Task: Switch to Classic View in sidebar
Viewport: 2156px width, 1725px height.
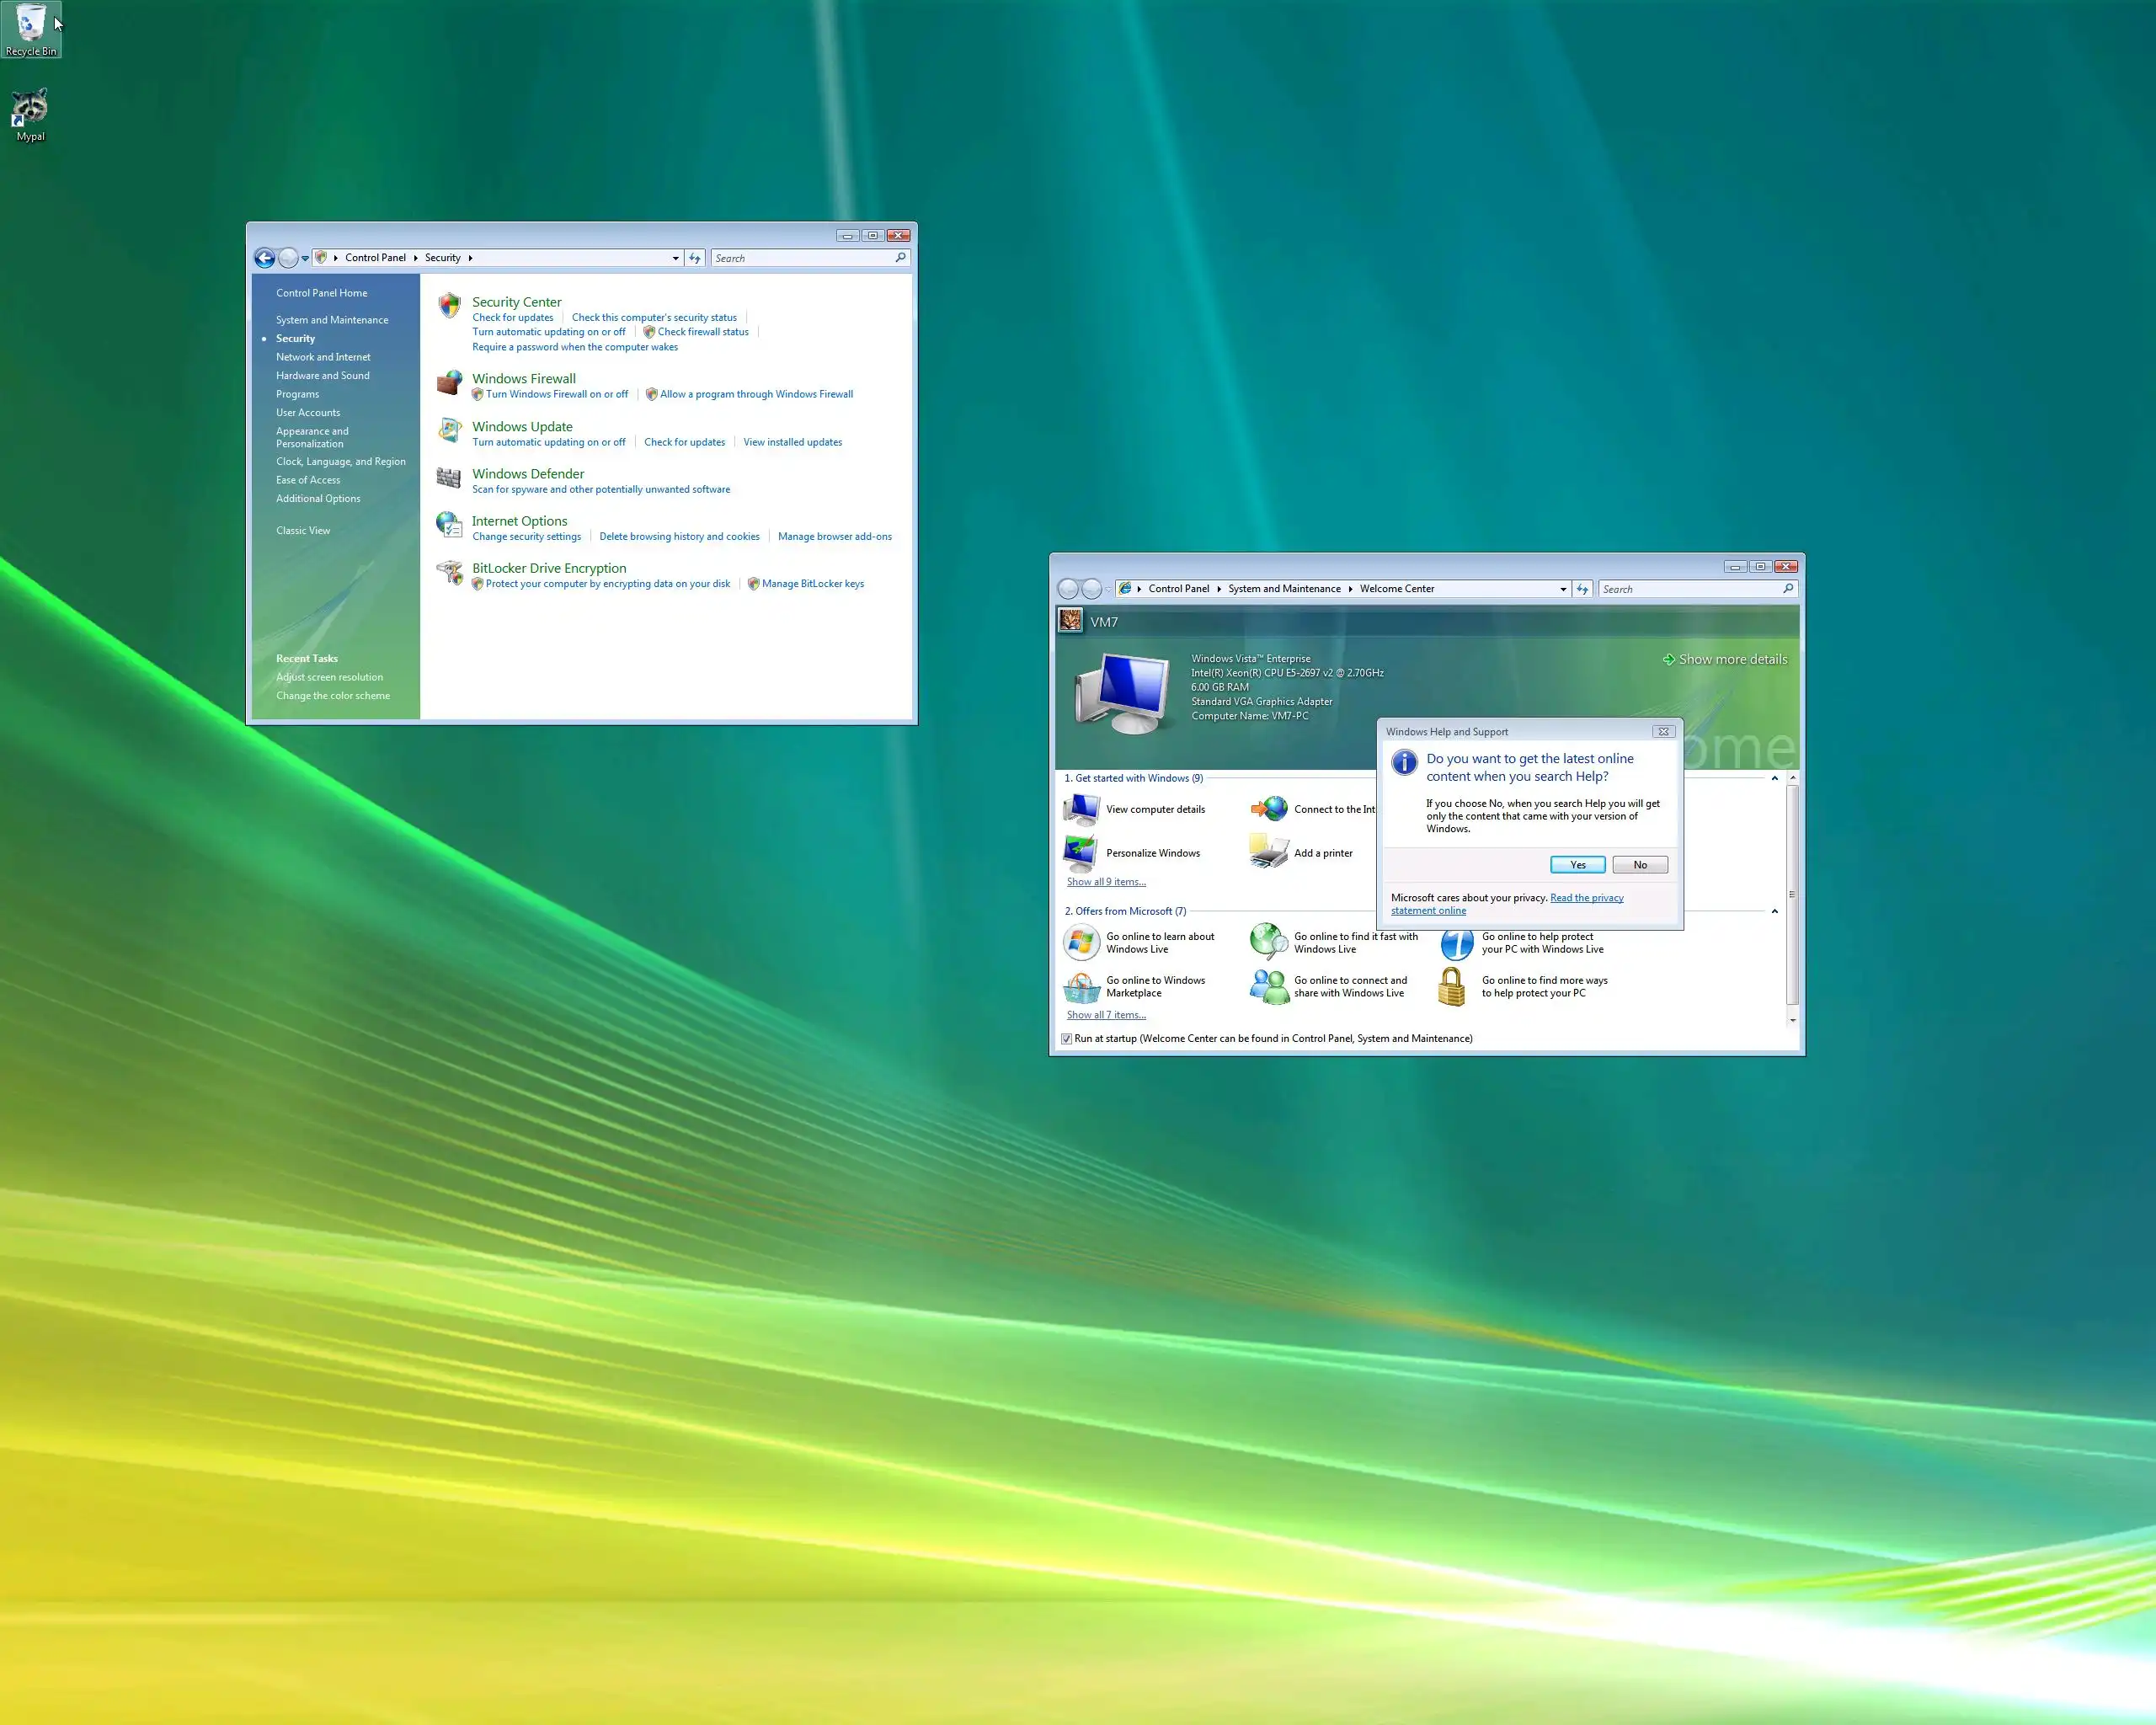Action: coord(303,531)
